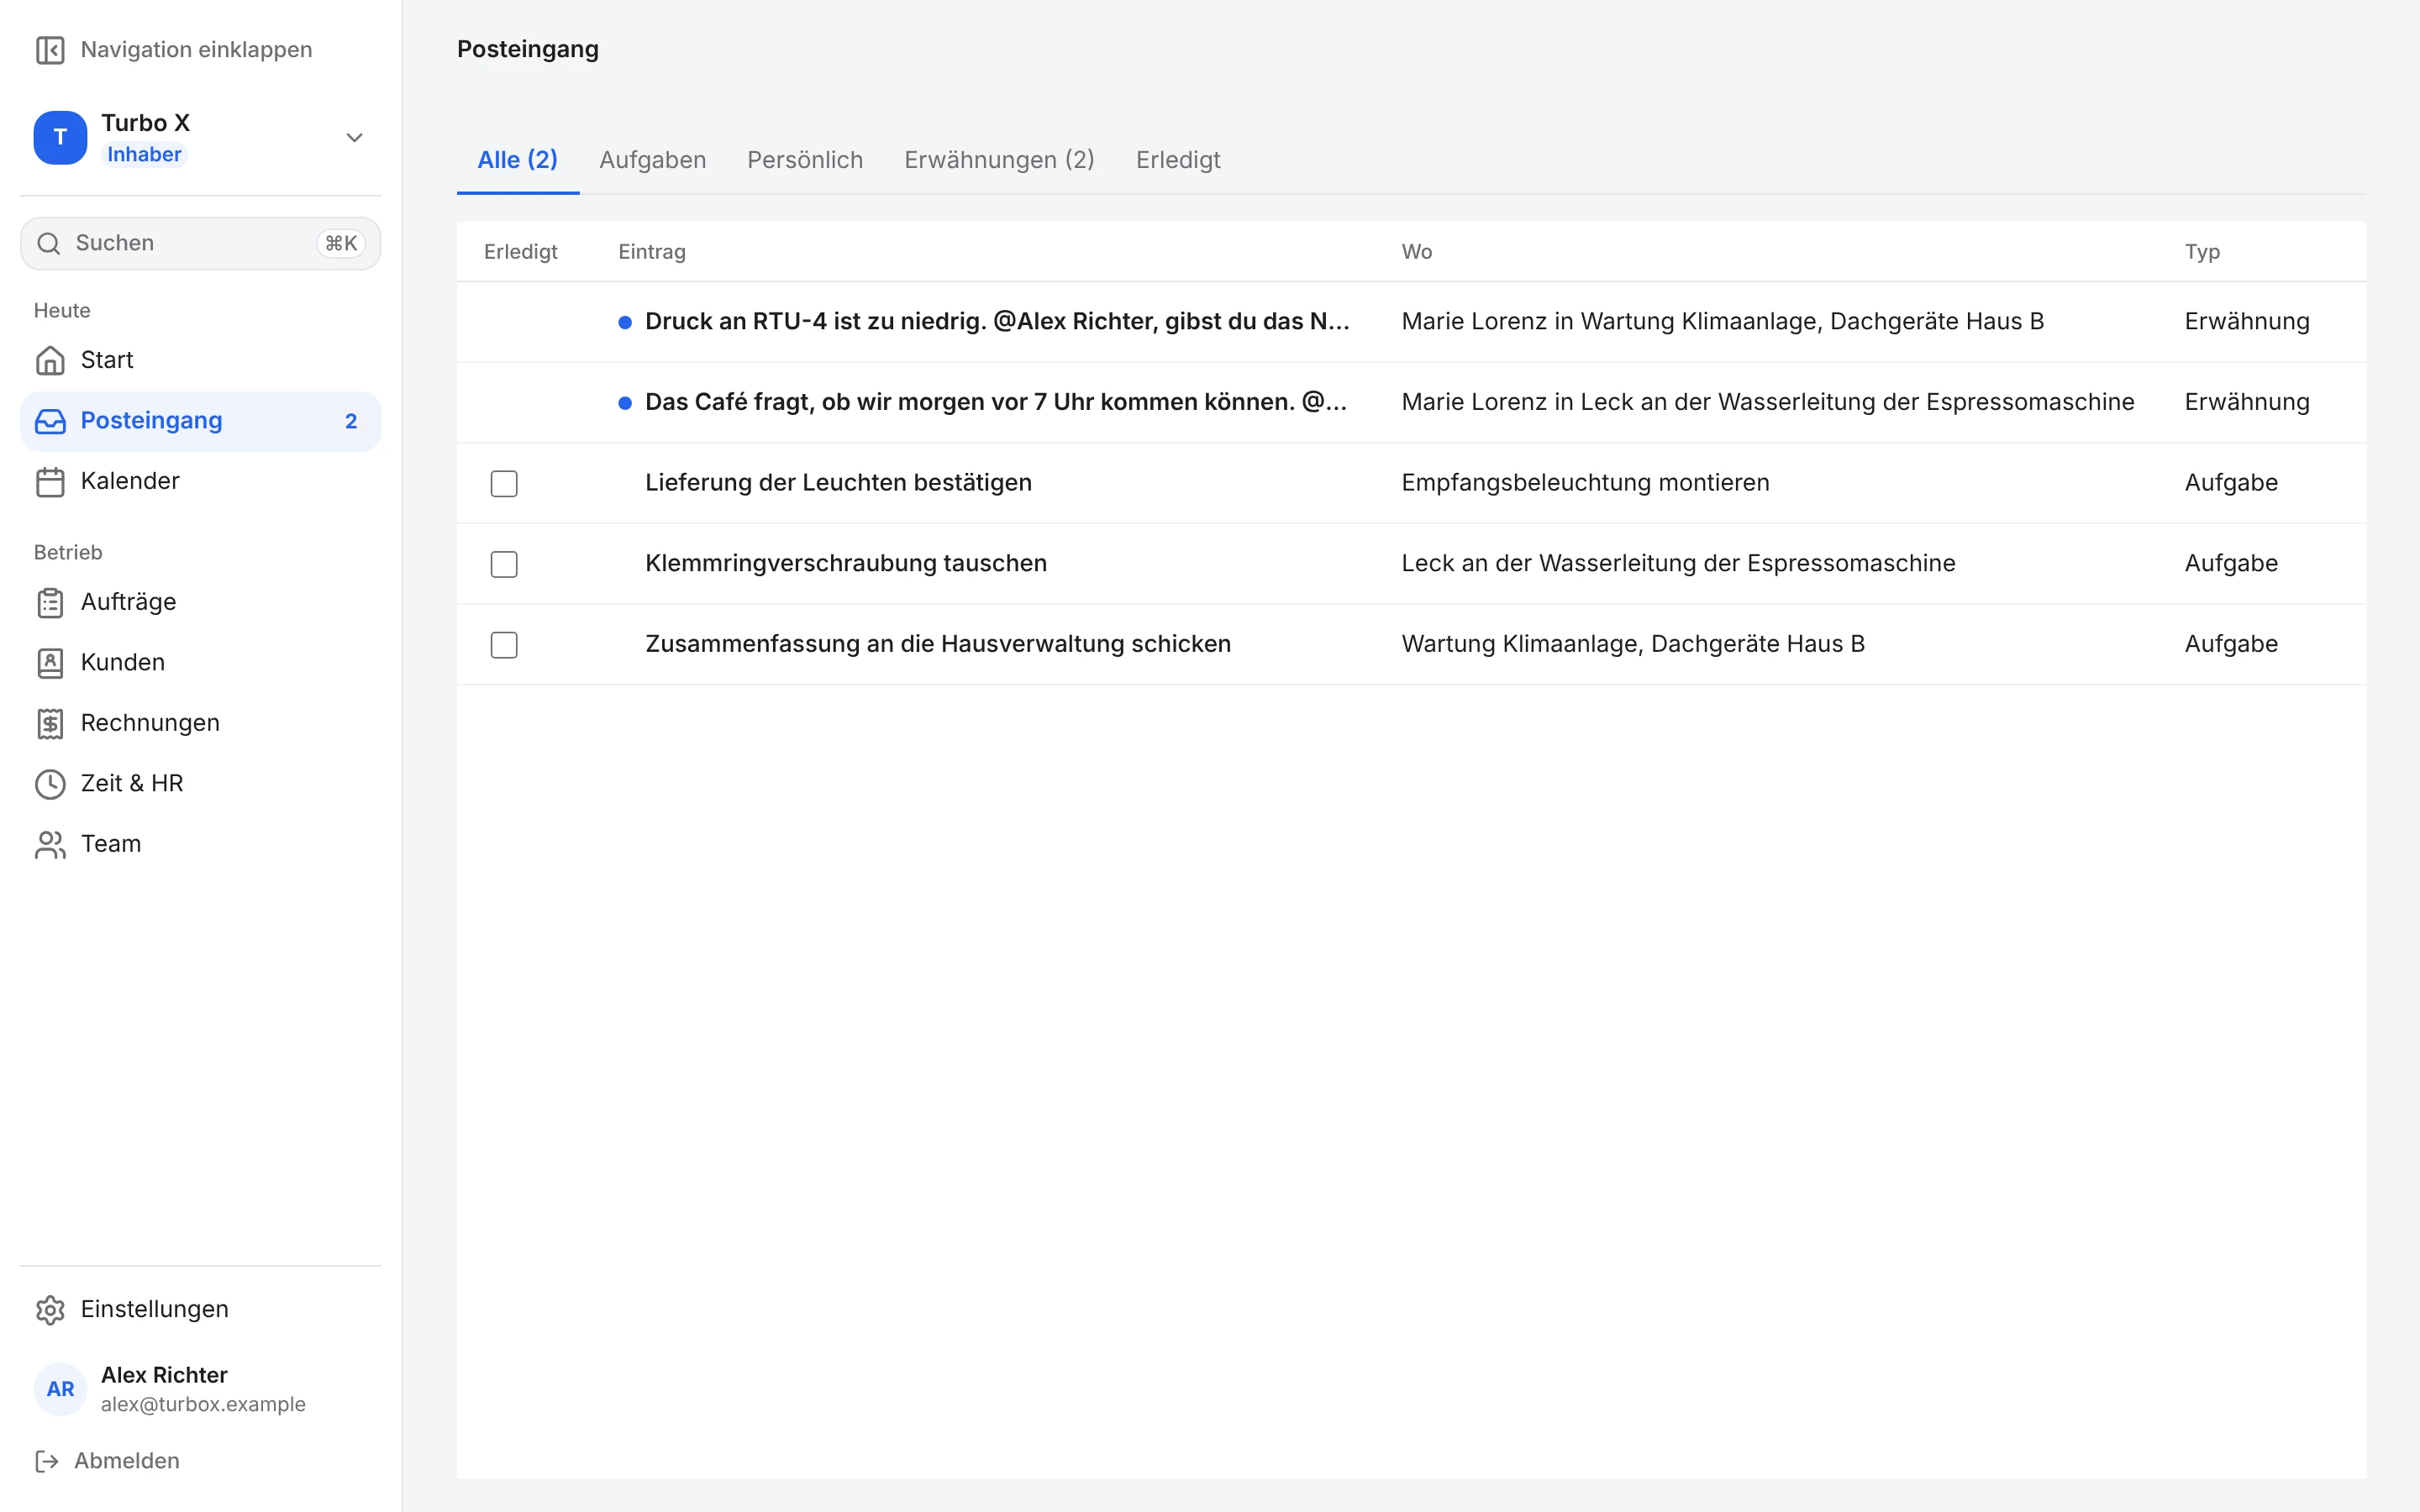Click the Kunden contact icon
This screenshot has width=2420, height=1512.
coord(50,663)
